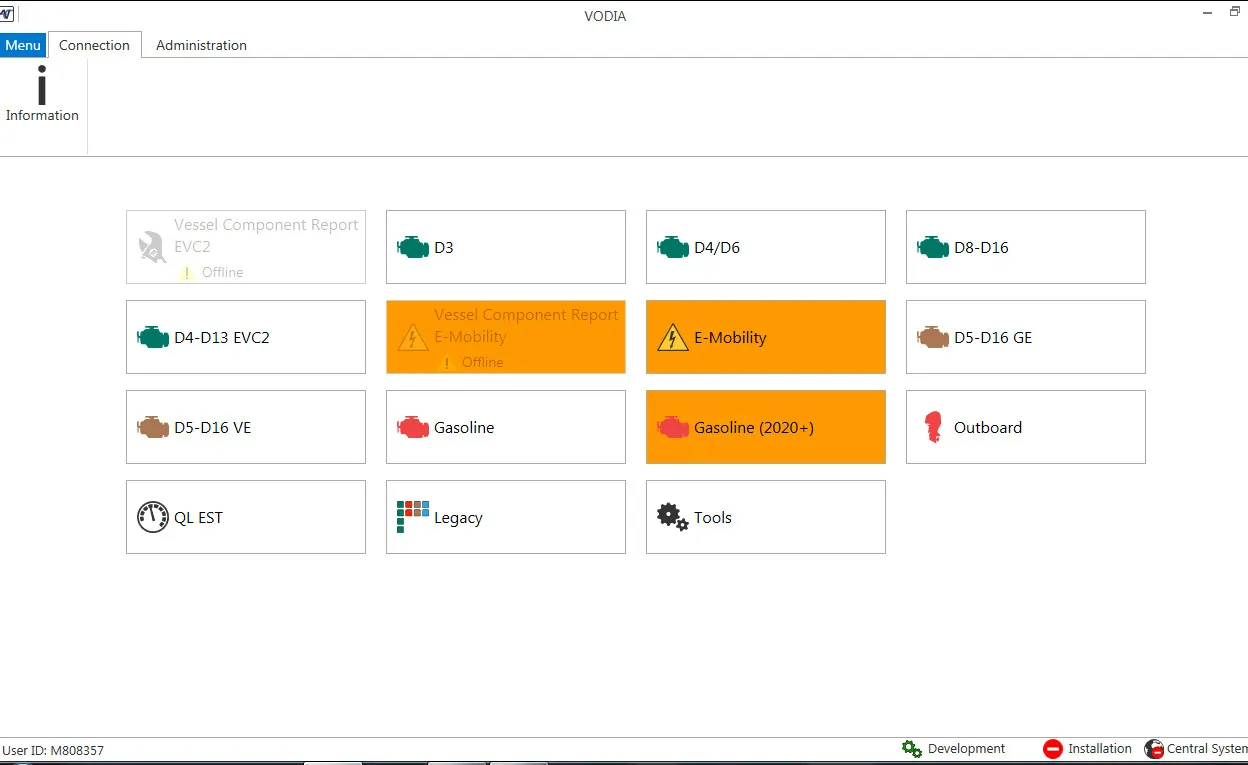Click the Central System globe icon
This screenshot has width=1248, height=765.
coord(1154,748)
